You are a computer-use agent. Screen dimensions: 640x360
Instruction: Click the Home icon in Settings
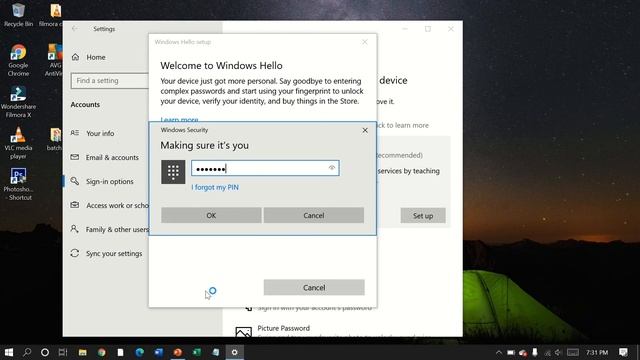(76, 57)
